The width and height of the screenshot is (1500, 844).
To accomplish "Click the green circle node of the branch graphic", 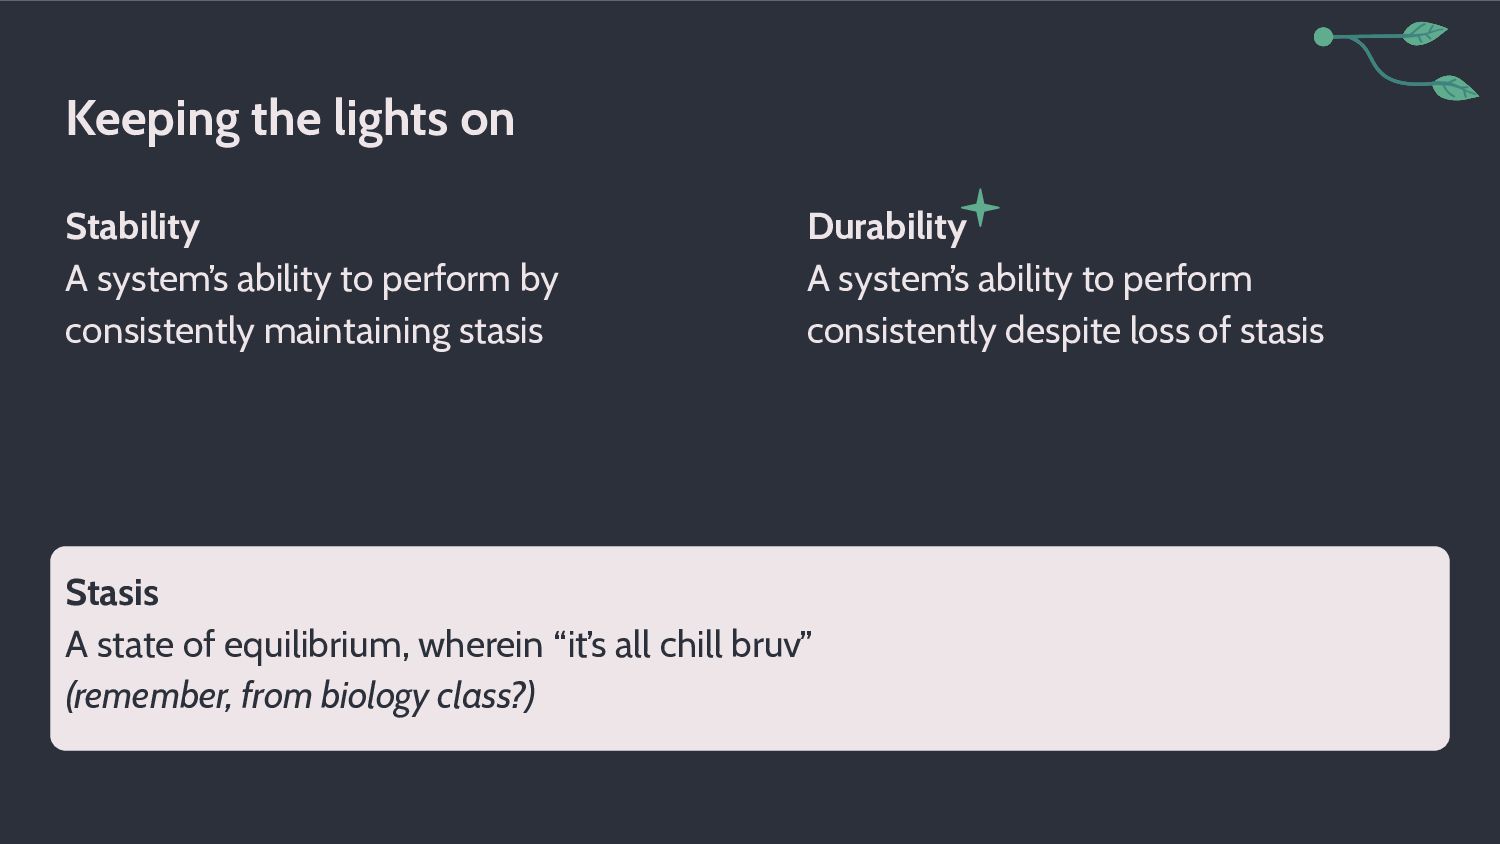I will coord(1323,37).
